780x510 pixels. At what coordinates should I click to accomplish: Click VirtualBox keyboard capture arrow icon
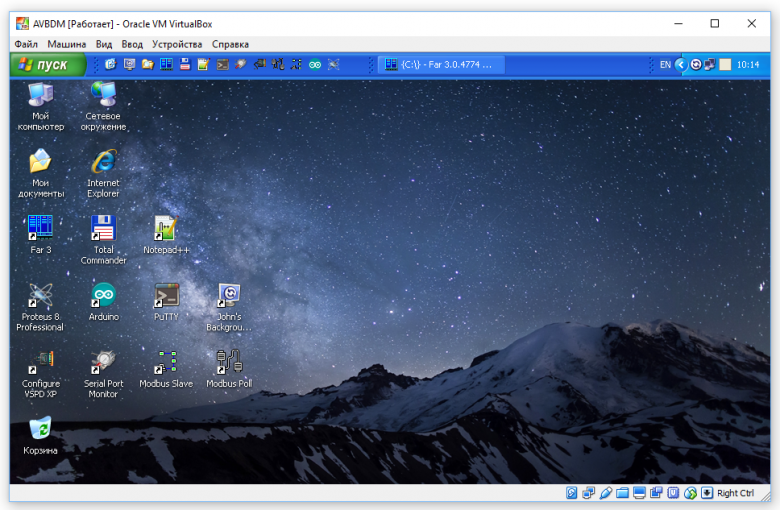[707, 493]
